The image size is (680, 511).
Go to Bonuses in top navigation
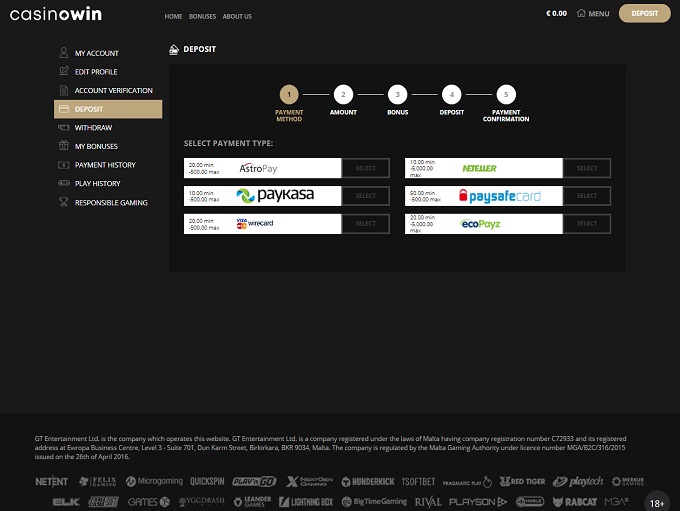coord(202,17)
